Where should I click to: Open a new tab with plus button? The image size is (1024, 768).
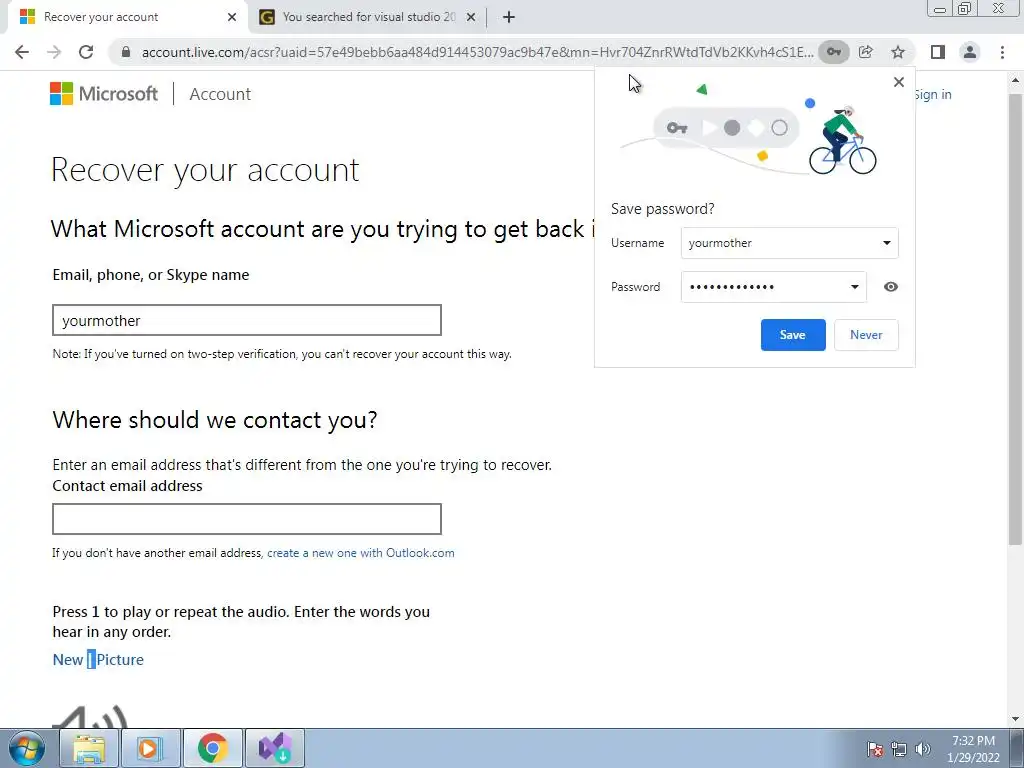(509, 17)
